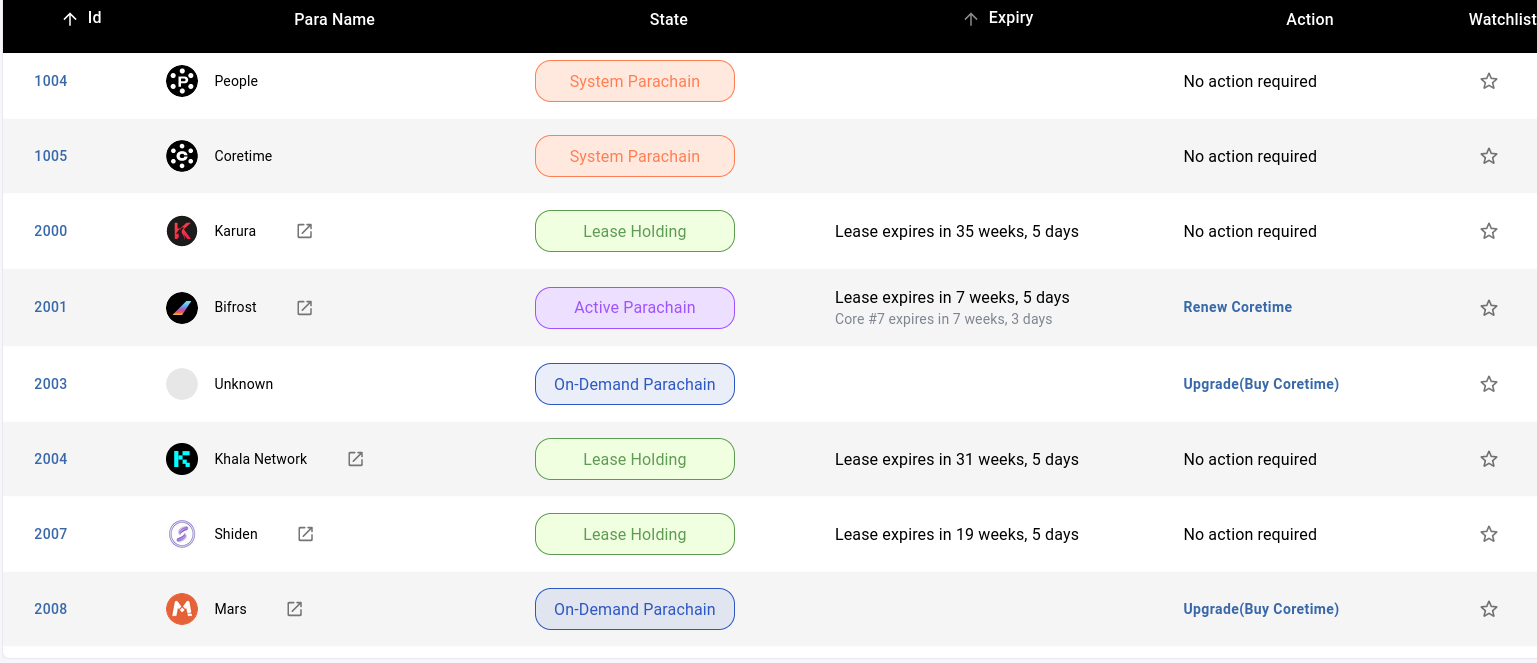Open Karura external link icon
Screen dimensions: 1537x663
point(305,231)
